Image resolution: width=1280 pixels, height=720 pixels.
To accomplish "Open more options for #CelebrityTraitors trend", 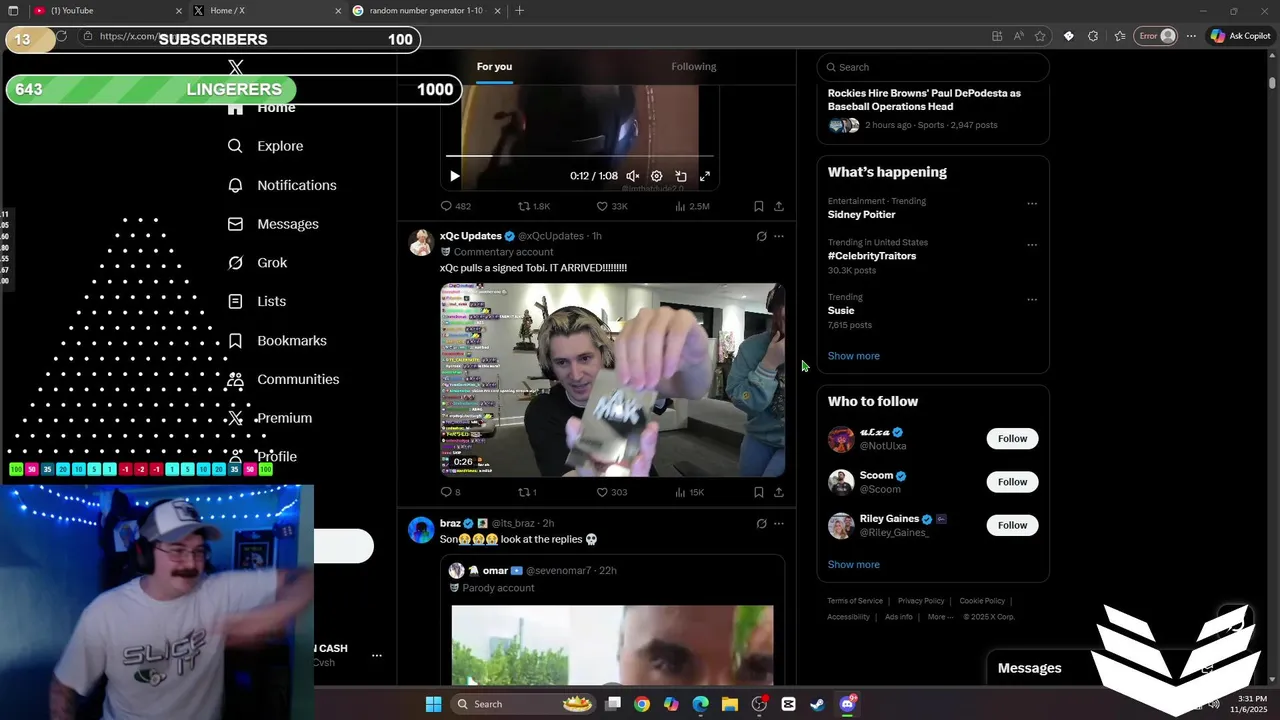I will (x=1032, y=245).
